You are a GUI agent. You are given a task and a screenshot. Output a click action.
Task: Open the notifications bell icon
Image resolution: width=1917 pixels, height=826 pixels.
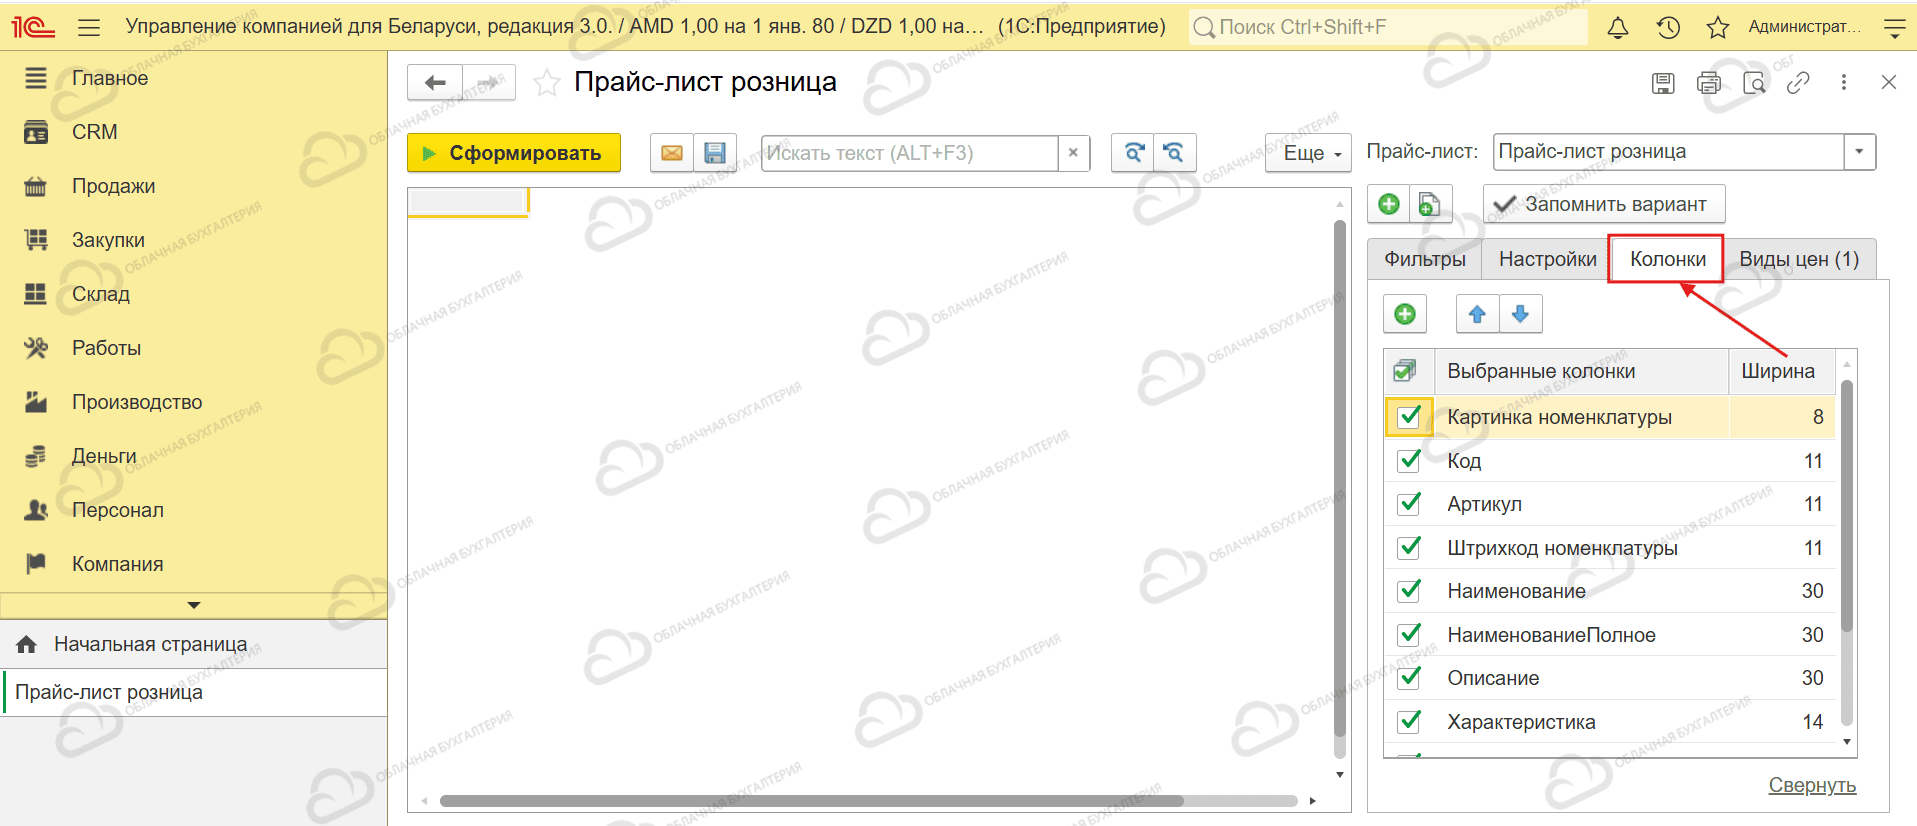click(1617, 28)
